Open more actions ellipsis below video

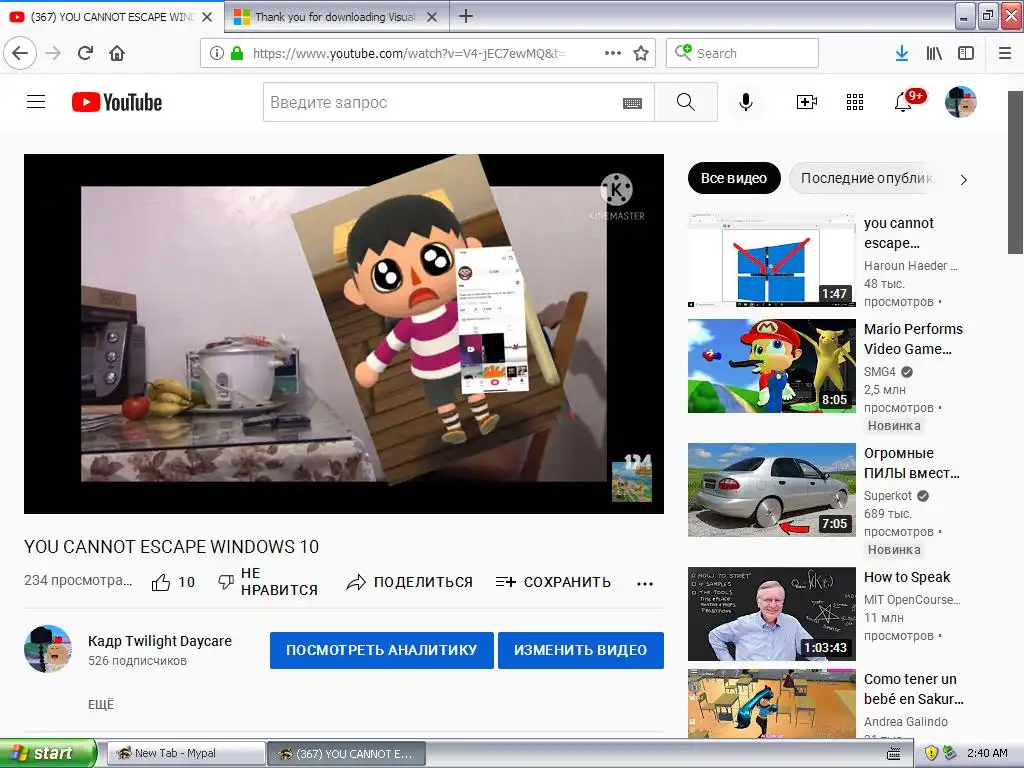645,584
